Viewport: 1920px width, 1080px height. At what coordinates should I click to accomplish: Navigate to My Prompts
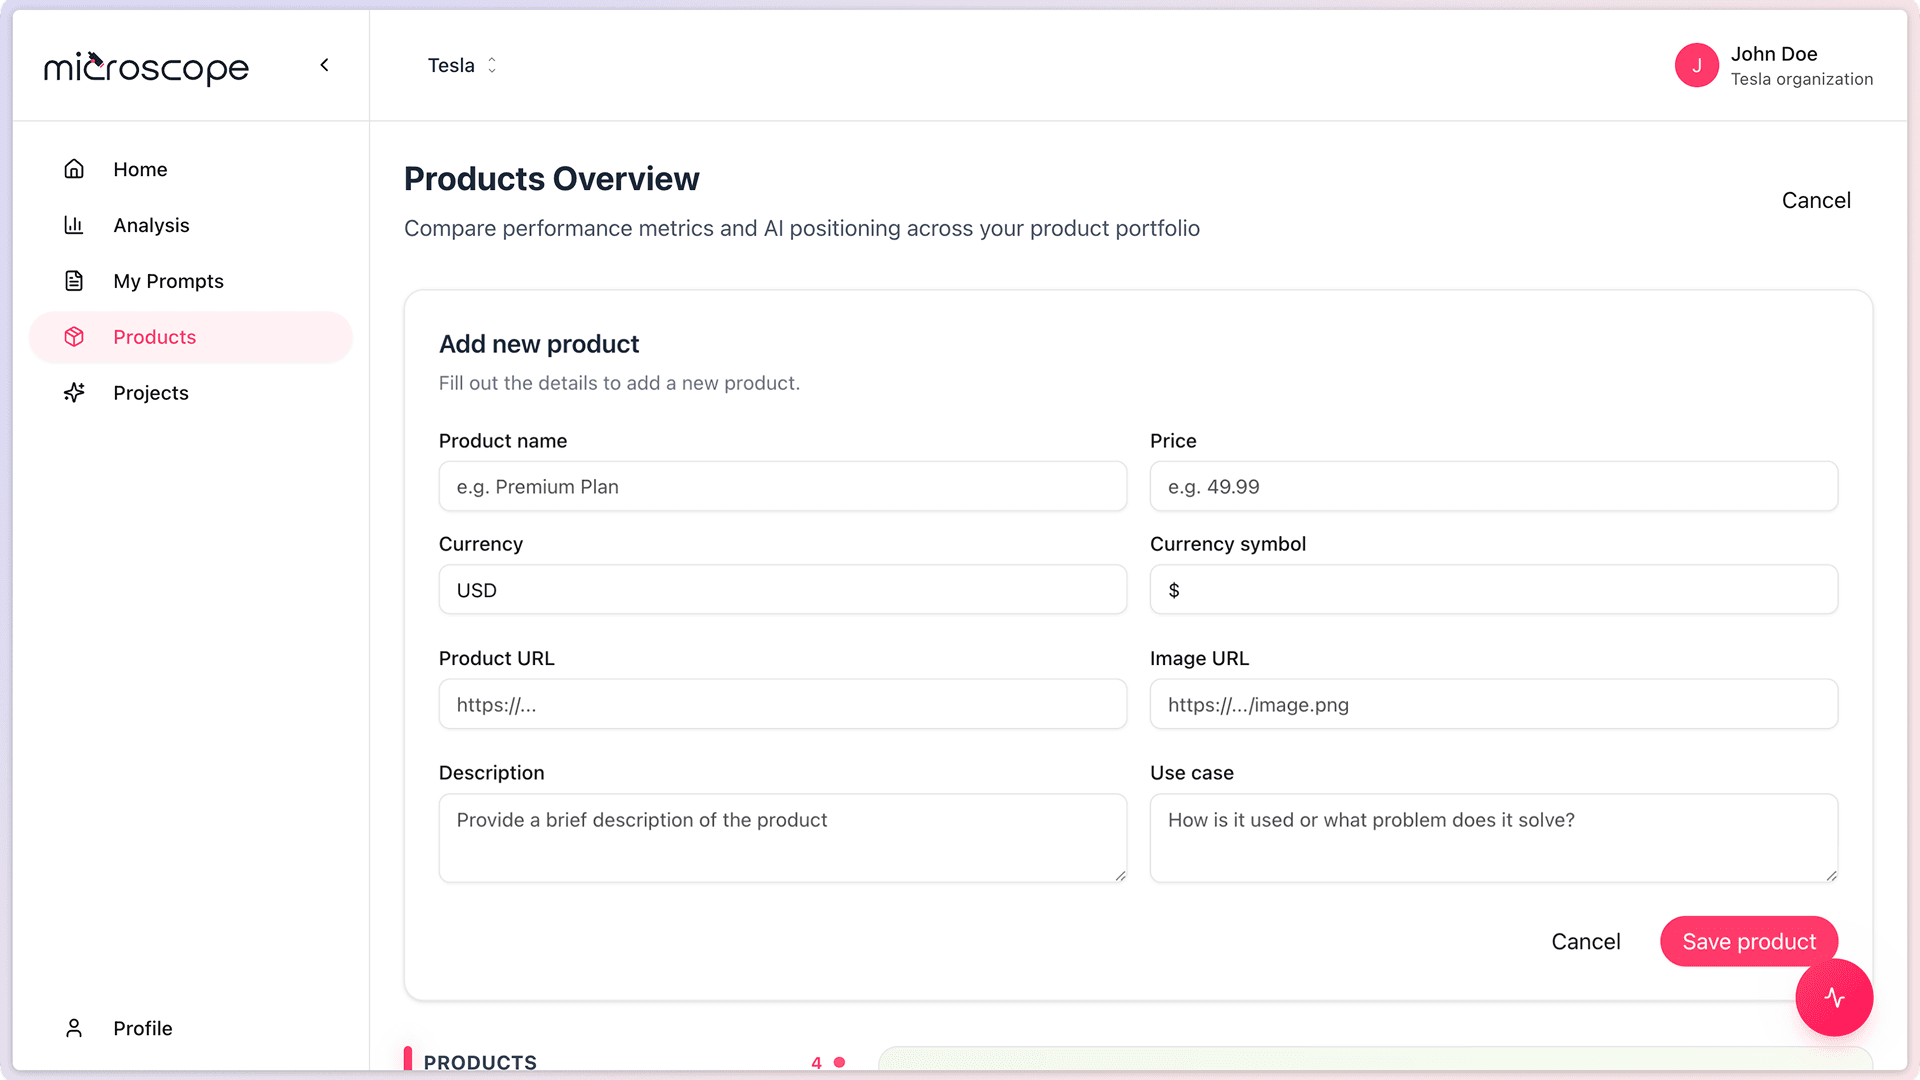coord(168,281)
